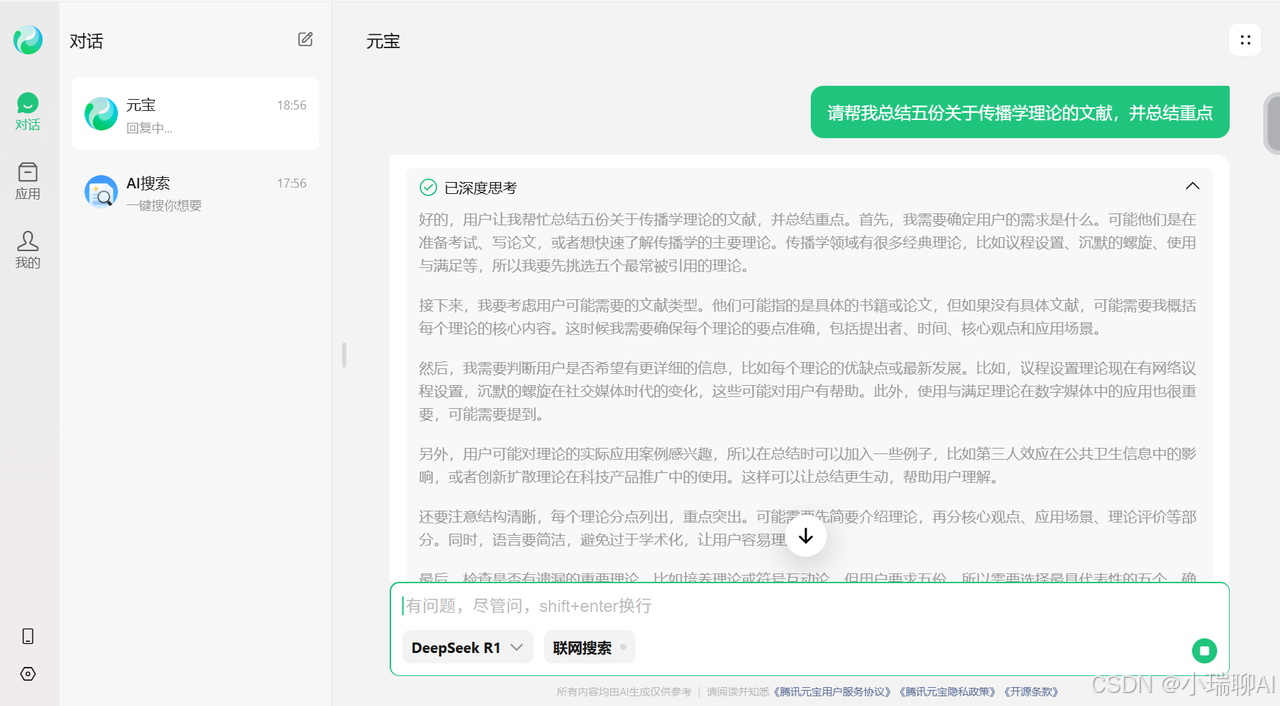Click the Yuanbao logo at top left
Viewport: 1280px width, 706px height.
28,40
